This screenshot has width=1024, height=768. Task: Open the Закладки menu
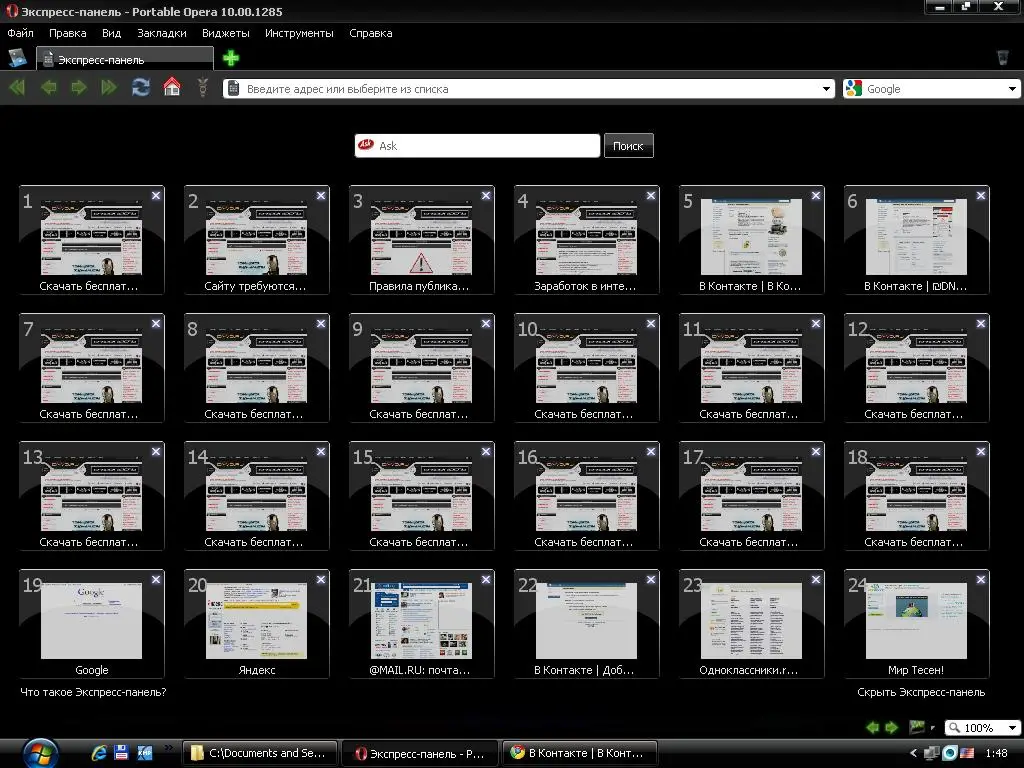pyautogui.click(x=162, y=33)
